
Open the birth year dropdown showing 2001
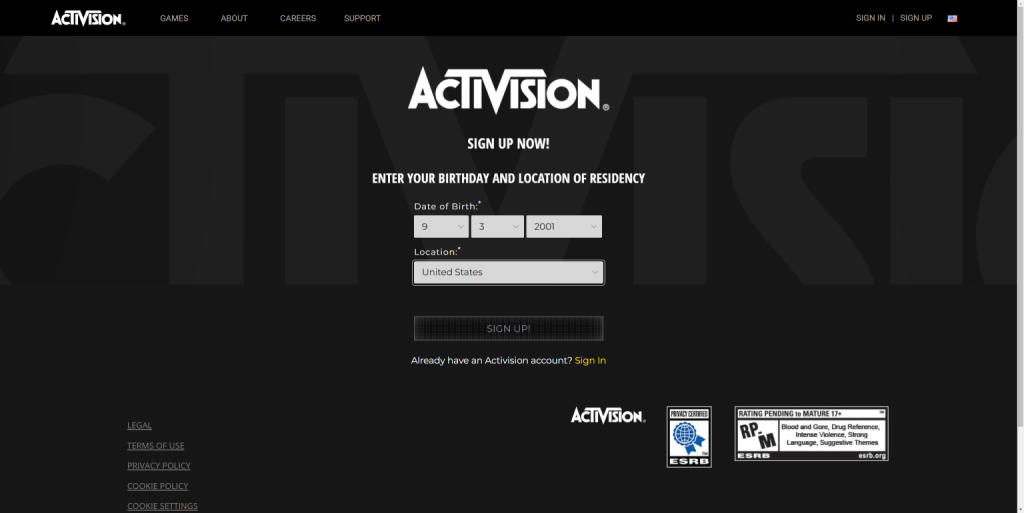coord(564,227)
